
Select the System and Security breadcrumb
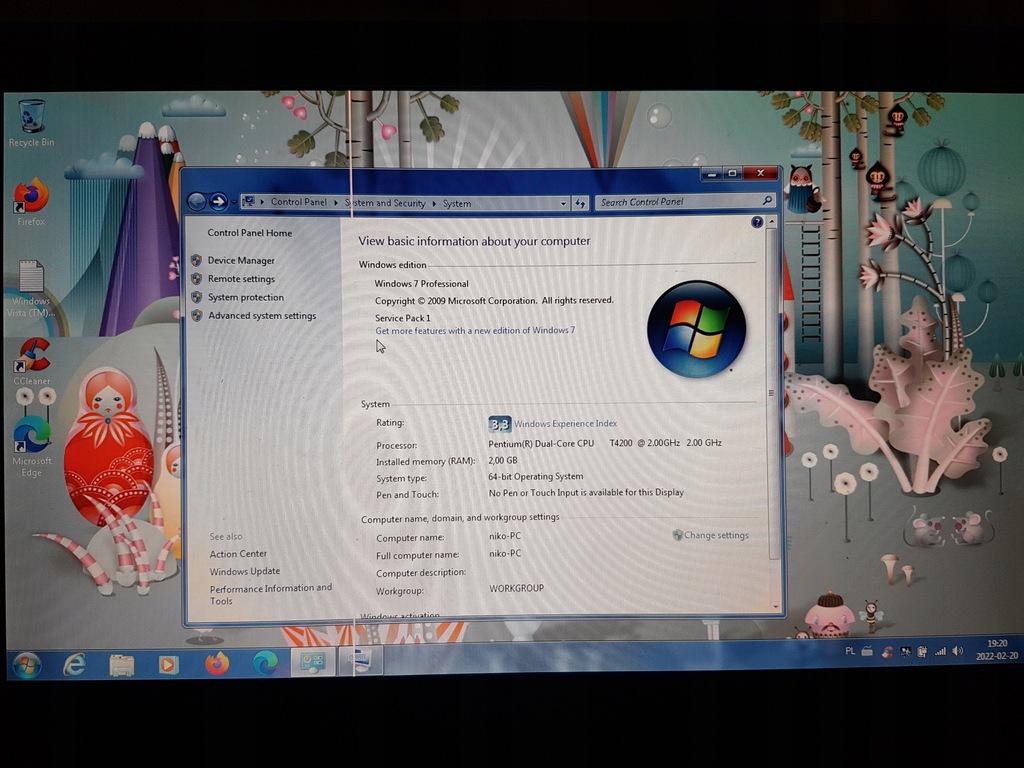click(385, 203)
